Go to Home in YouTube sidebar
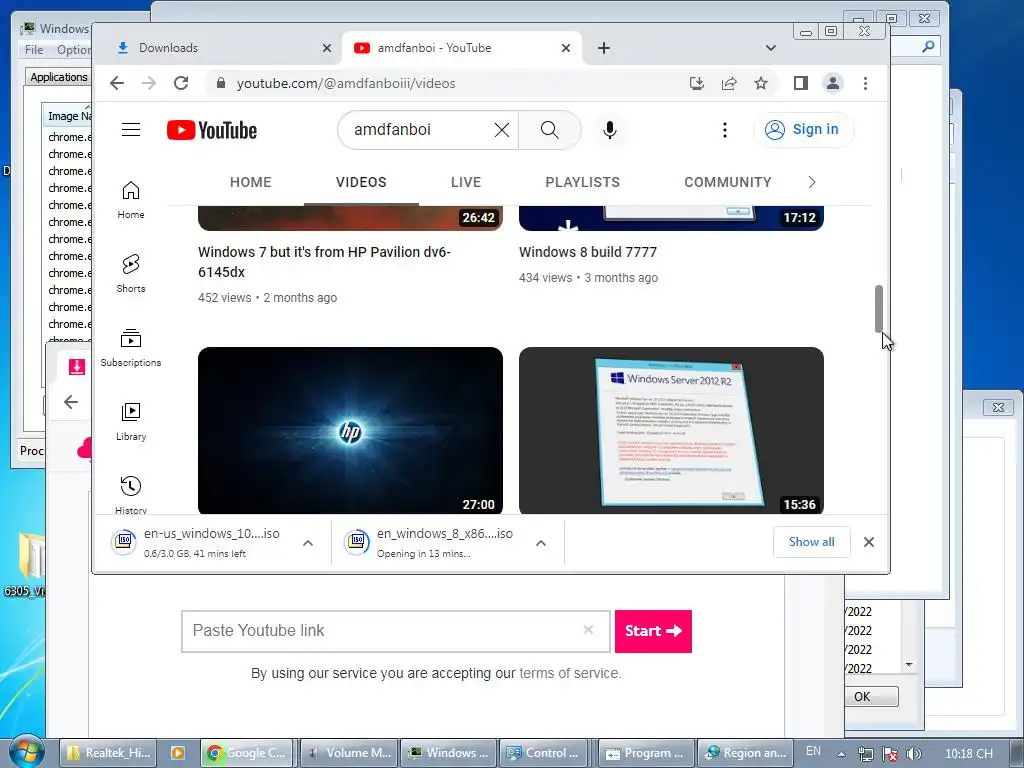Viewport: 1024px width, 768px height. [x=131, y=200]
